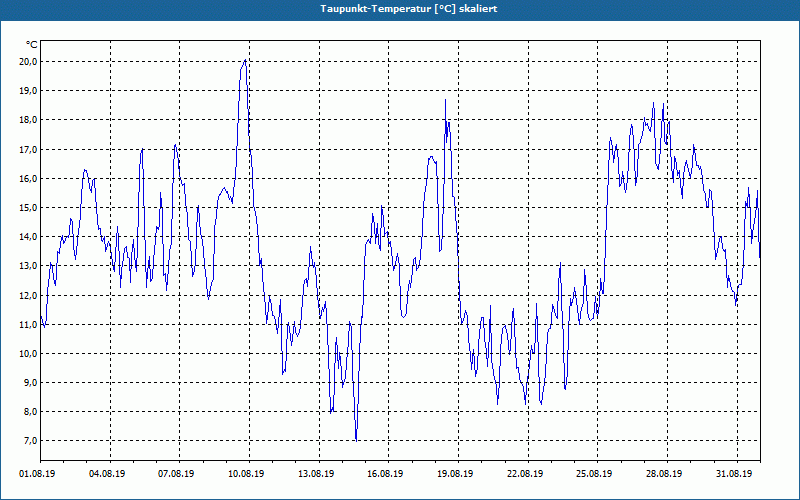800x500 pixels.
Task: Click the 25.08.19 date label
Action: [594, 474]
